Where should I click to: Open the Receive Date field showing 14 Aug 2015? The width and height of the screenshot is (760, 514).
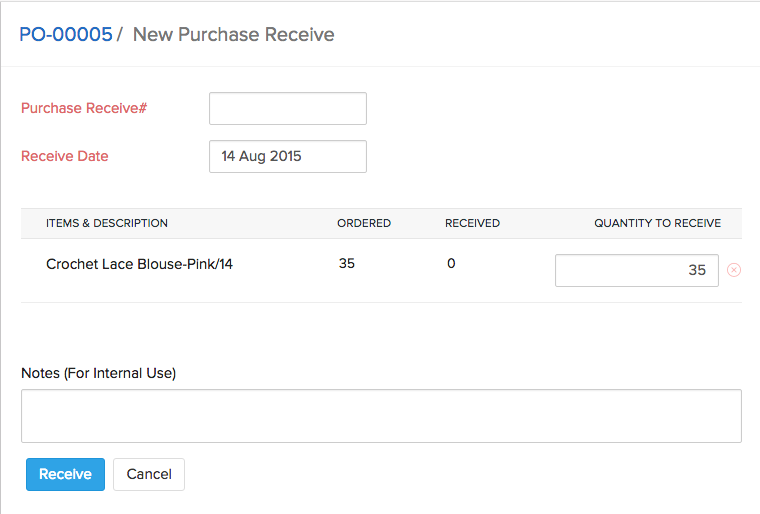(287, 156)
